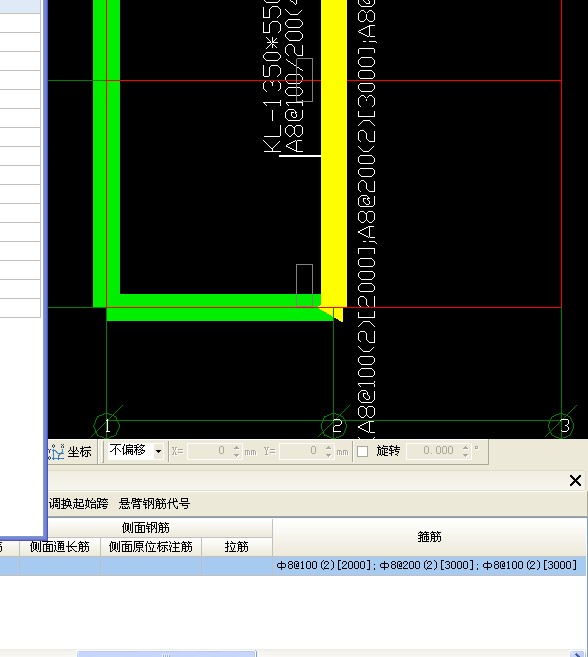Click the rotation angle input field
Viewport: 588px width, 657px height.
click(x=433, y=451)
